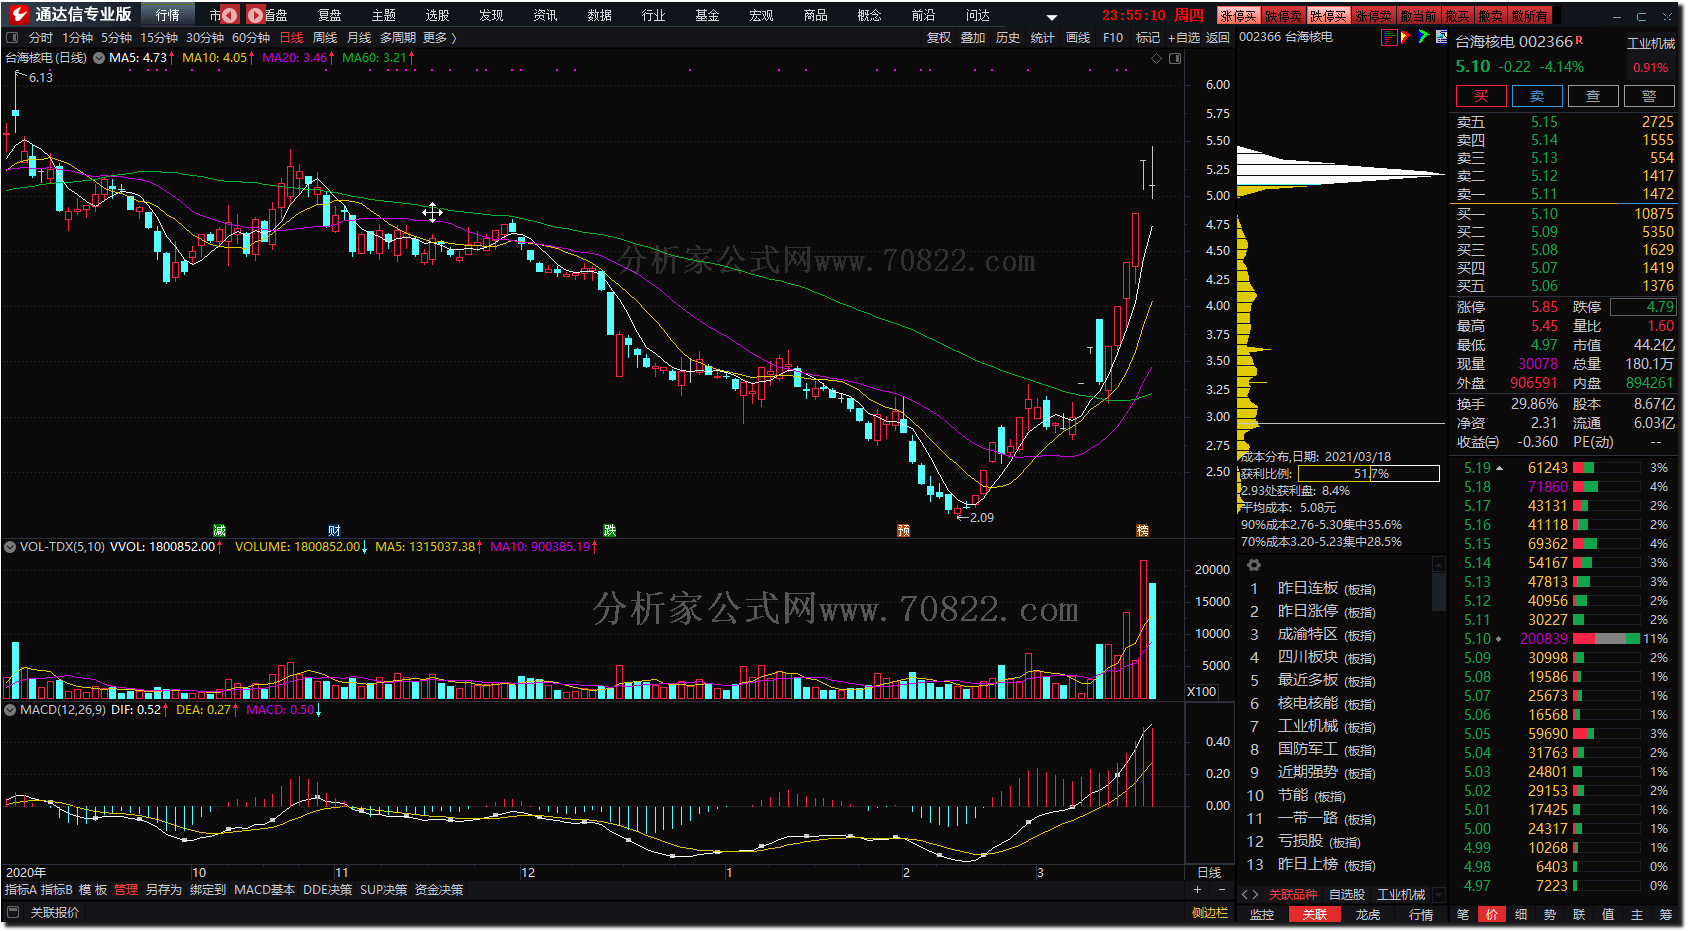This screenshot has height=931, width=1688.
Task: Switch to the 1分钟 period
Action: (x=77, y=38)
